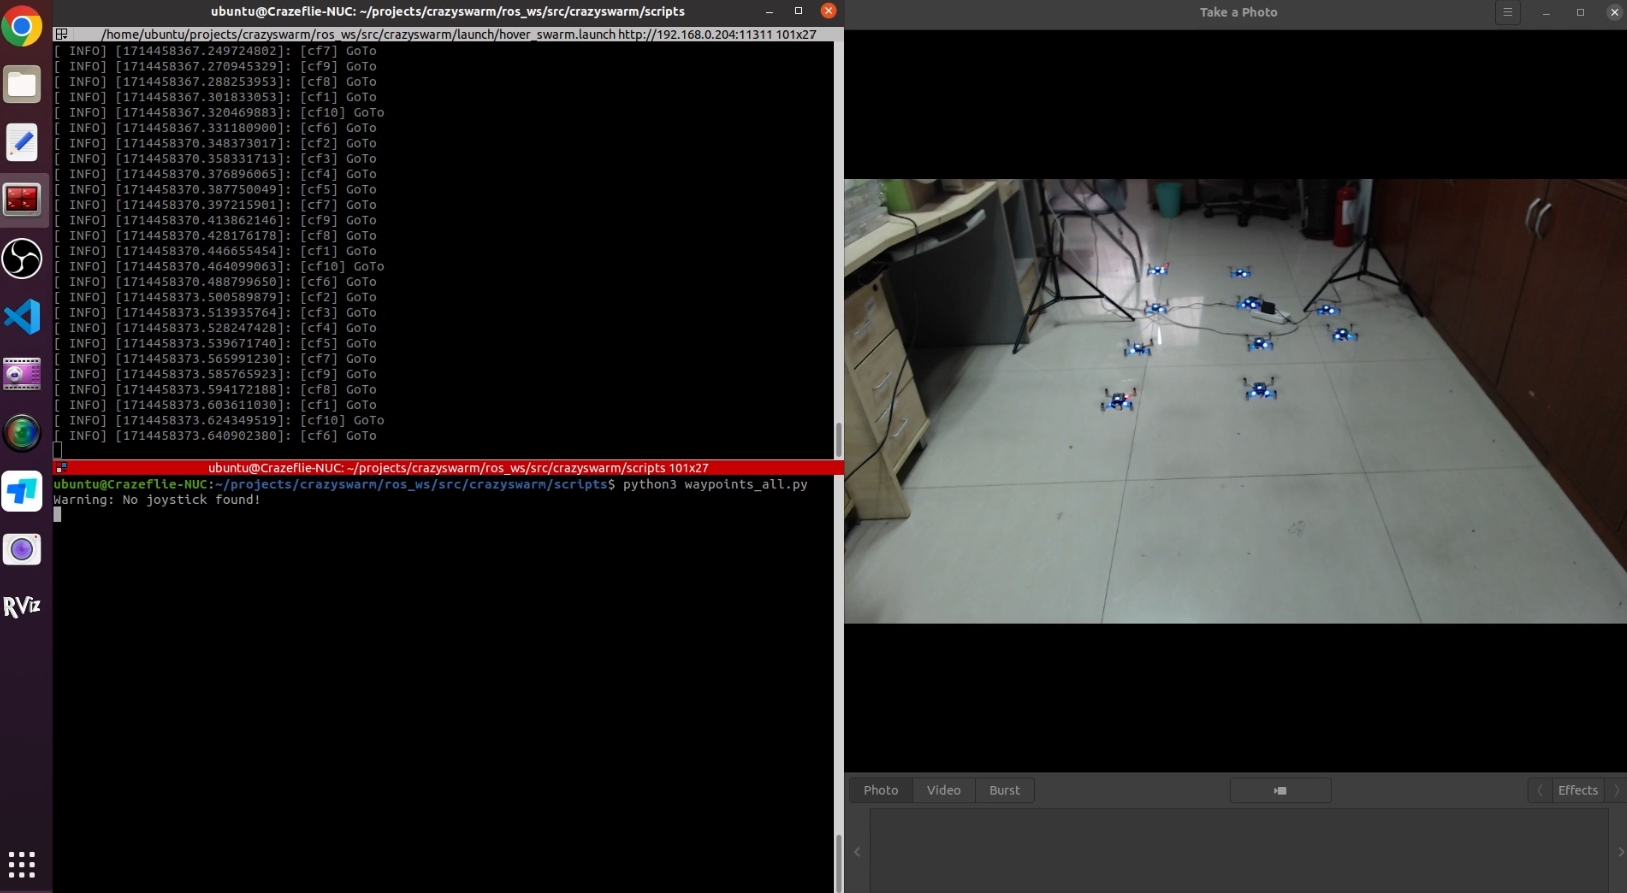The image size is (1627, 893).
Task: Toggle the Effects selector
Action: (1578, 790)
